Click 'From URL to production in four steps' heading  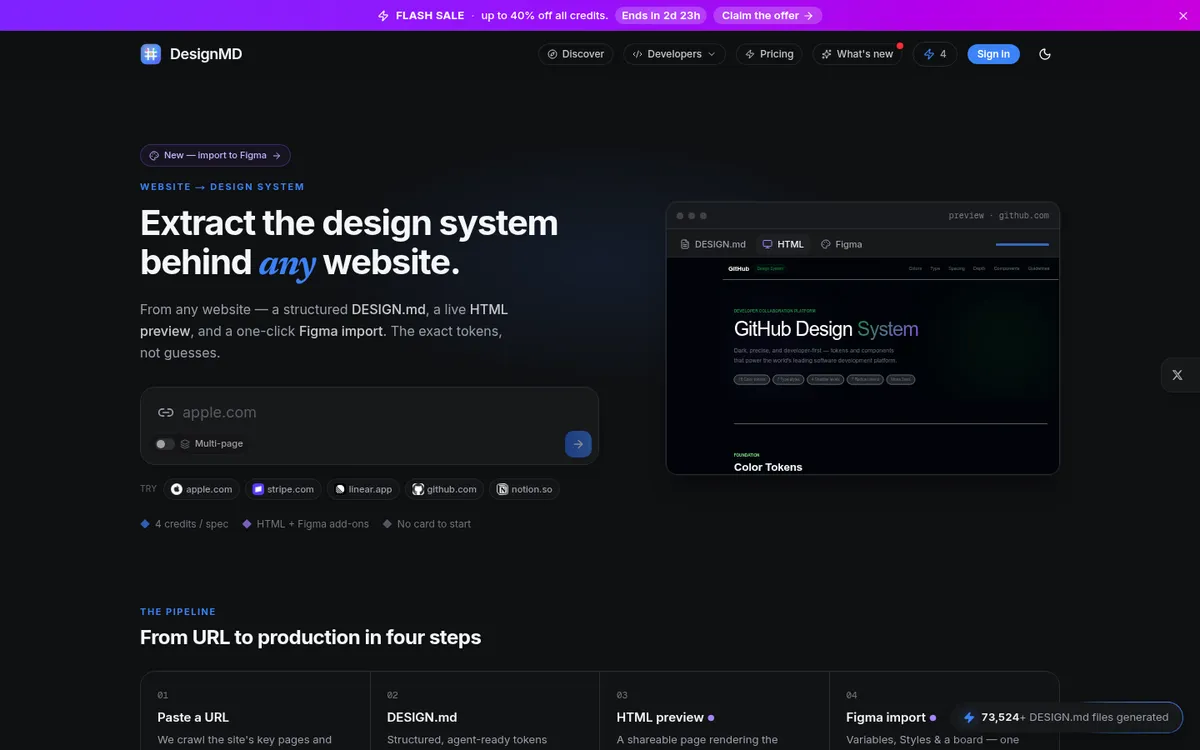point(310,637)
